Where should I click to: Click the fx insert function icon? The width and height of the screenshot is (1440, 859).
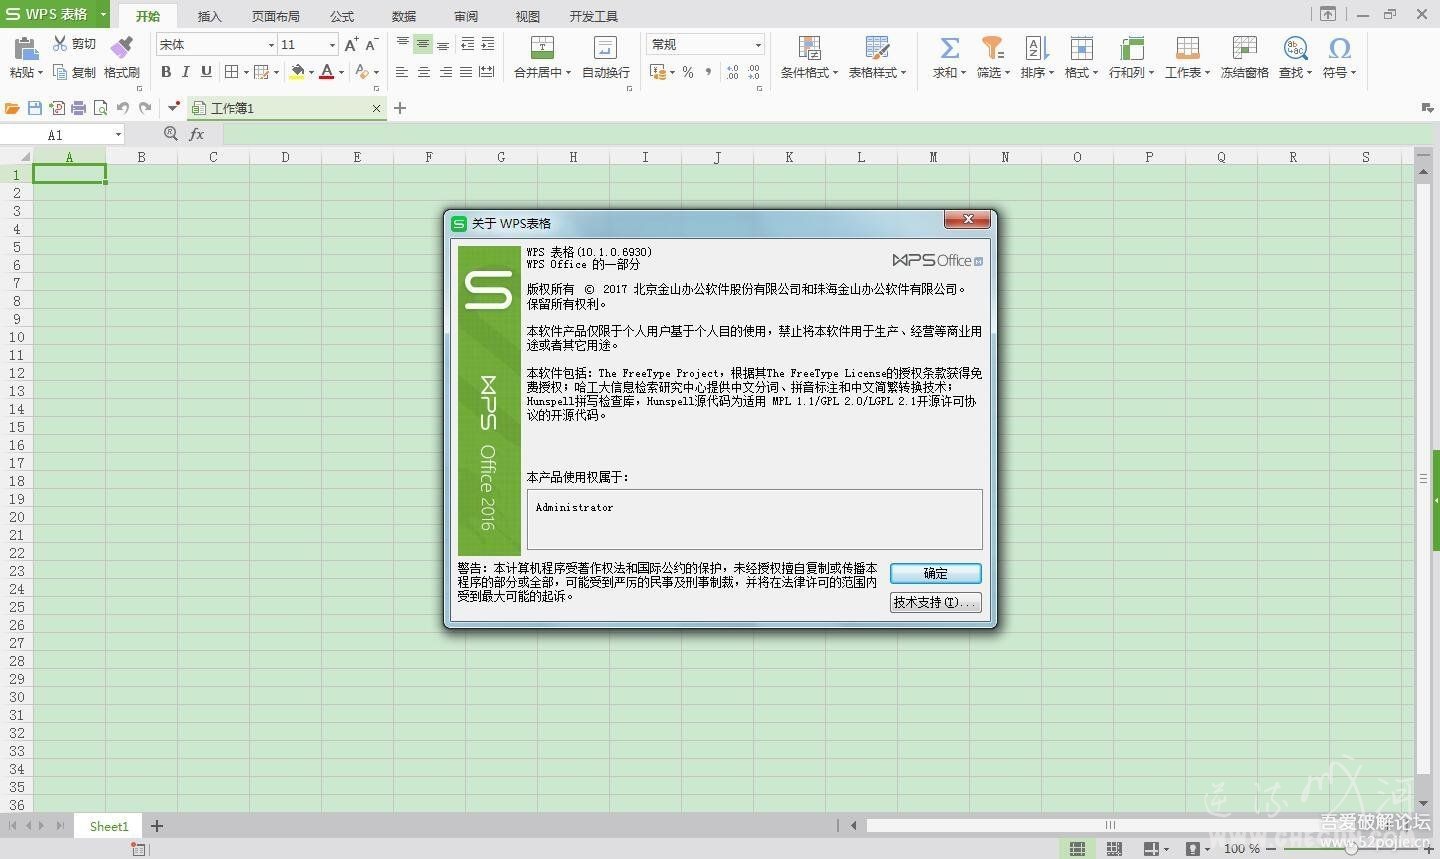(197, 134)
